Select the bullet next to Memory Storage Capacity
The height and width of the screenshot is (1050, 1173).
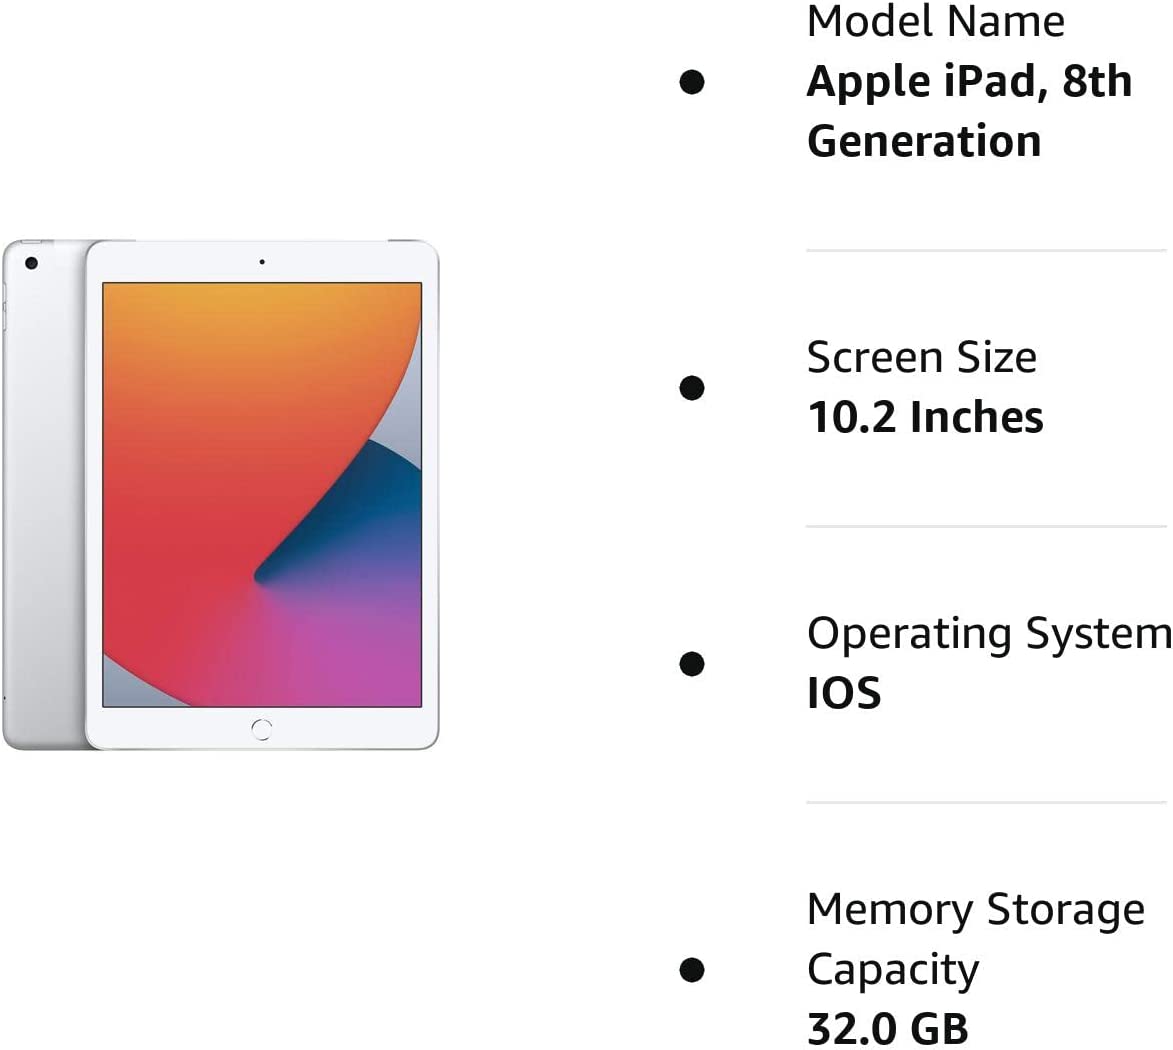click(x=691, y=969)
